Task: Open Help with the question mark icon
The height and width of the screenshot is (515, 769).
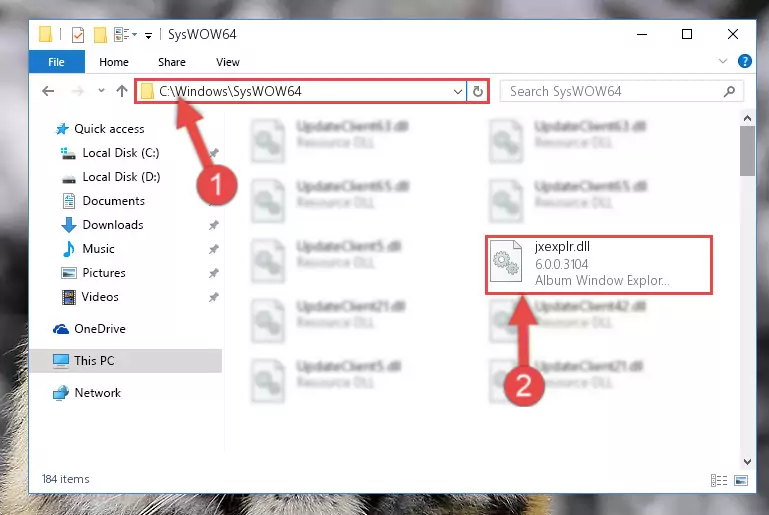Action: point(744,61)
